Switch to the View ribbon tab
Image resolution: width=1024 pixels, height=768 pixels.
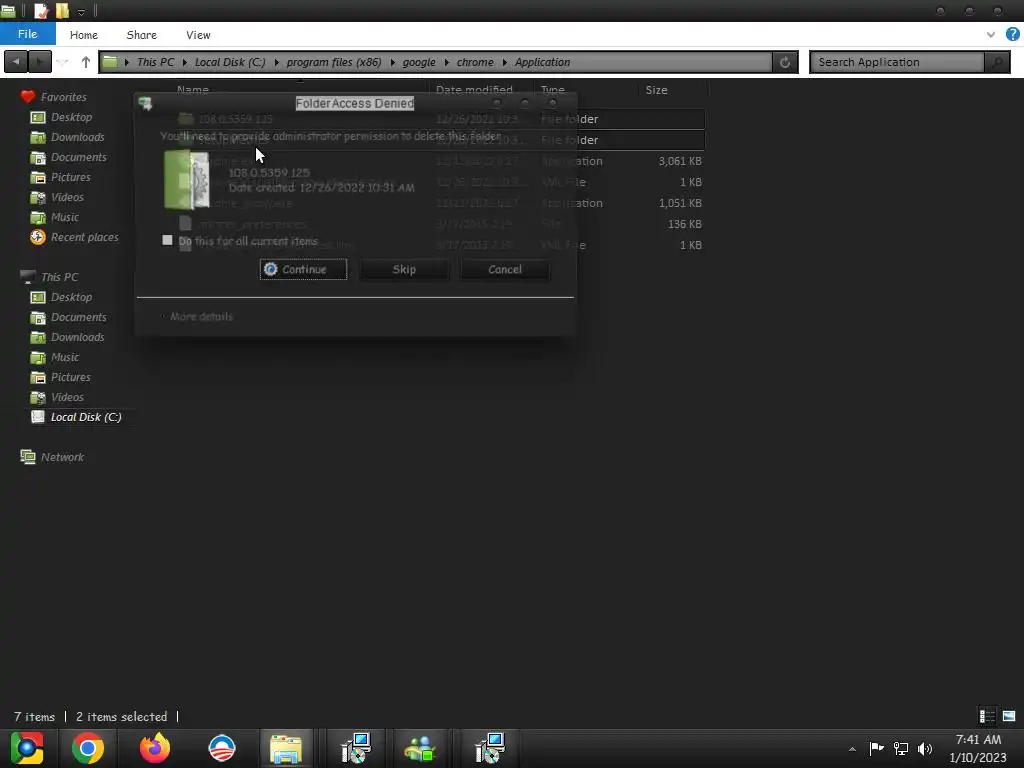click(198, 35)
